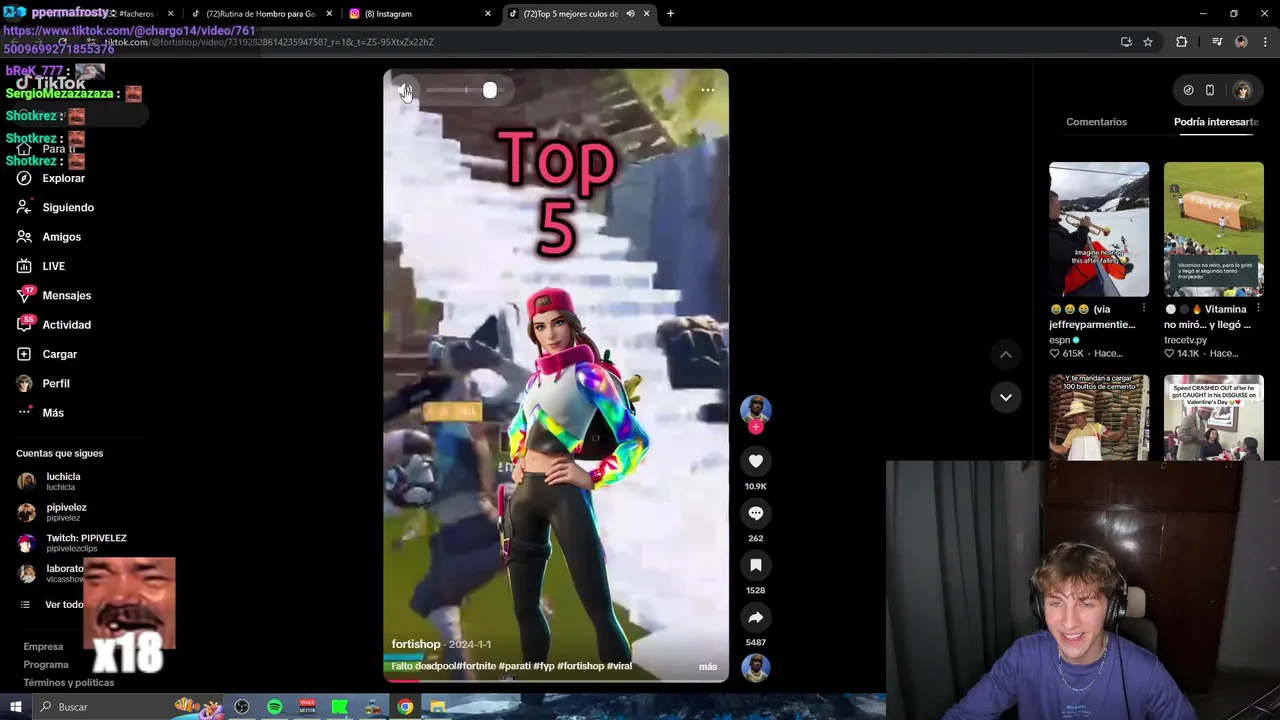Open Términos y políticas link

point(69,683)
